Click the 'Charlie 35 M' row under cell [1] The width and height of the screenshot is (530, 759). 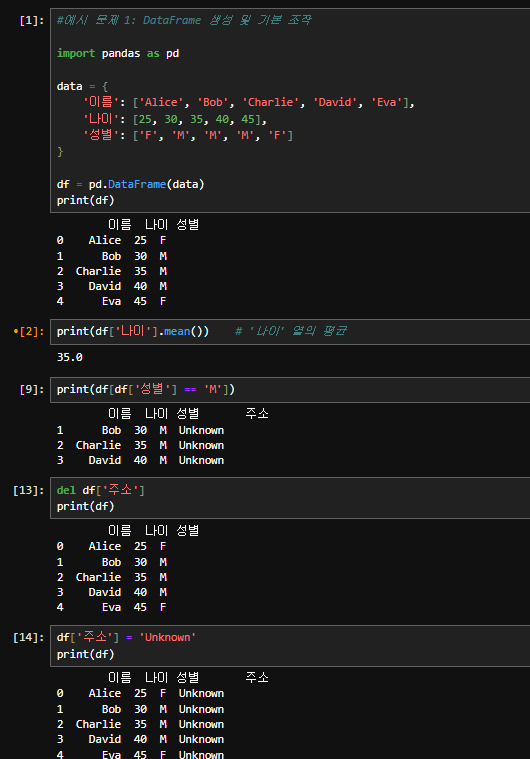tap(112, 271)
